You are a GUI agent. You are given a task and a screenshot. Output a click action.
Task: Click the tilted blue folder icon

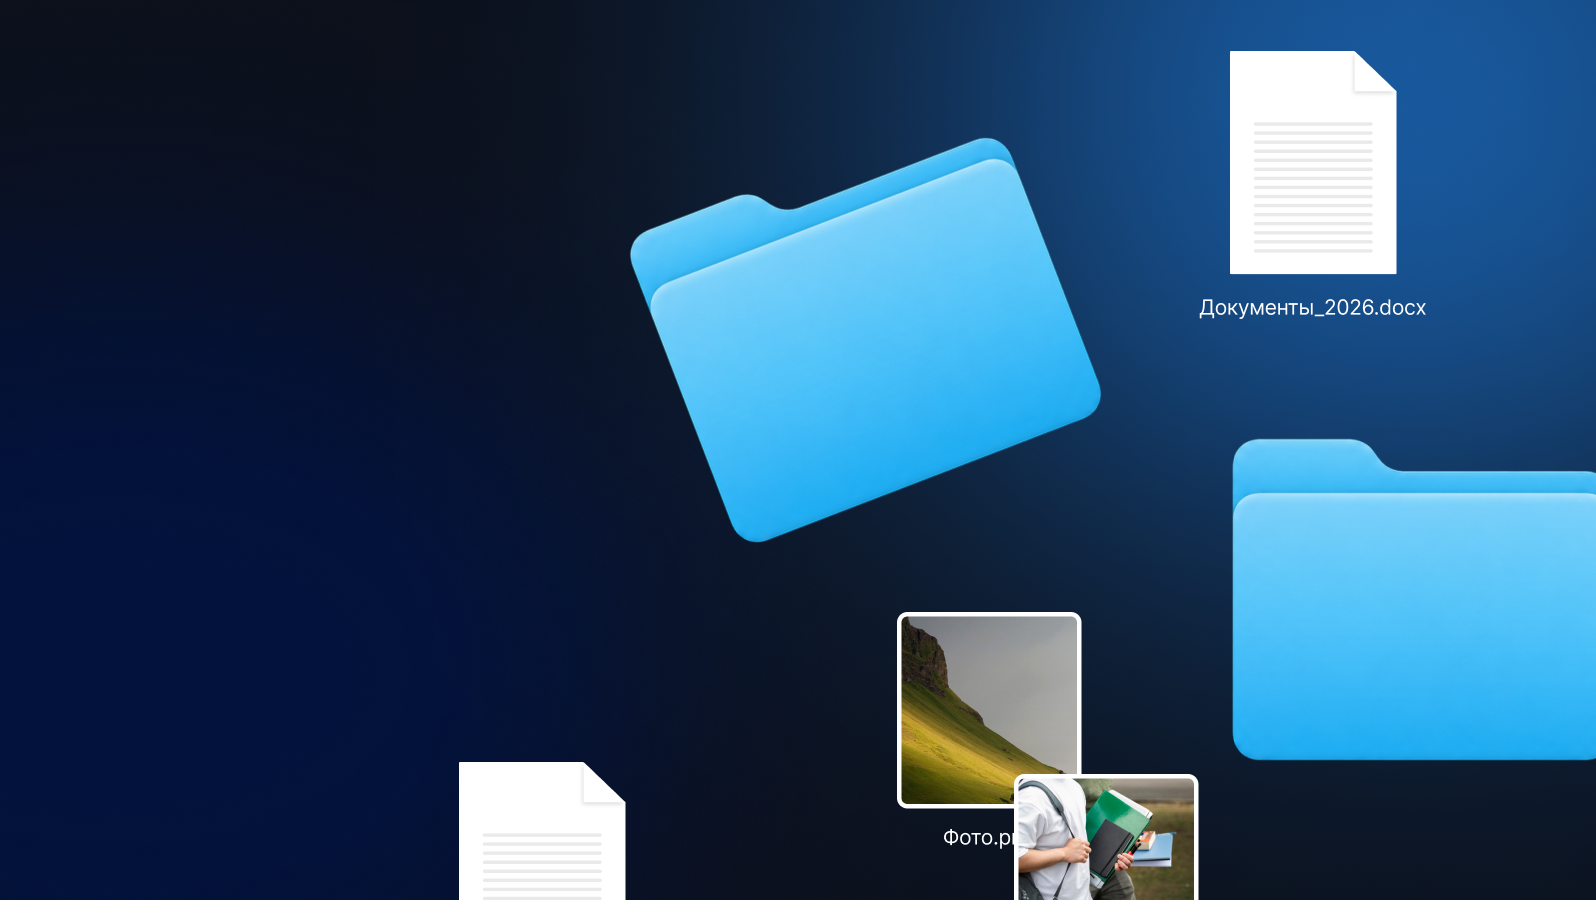[x=865, y=340]
